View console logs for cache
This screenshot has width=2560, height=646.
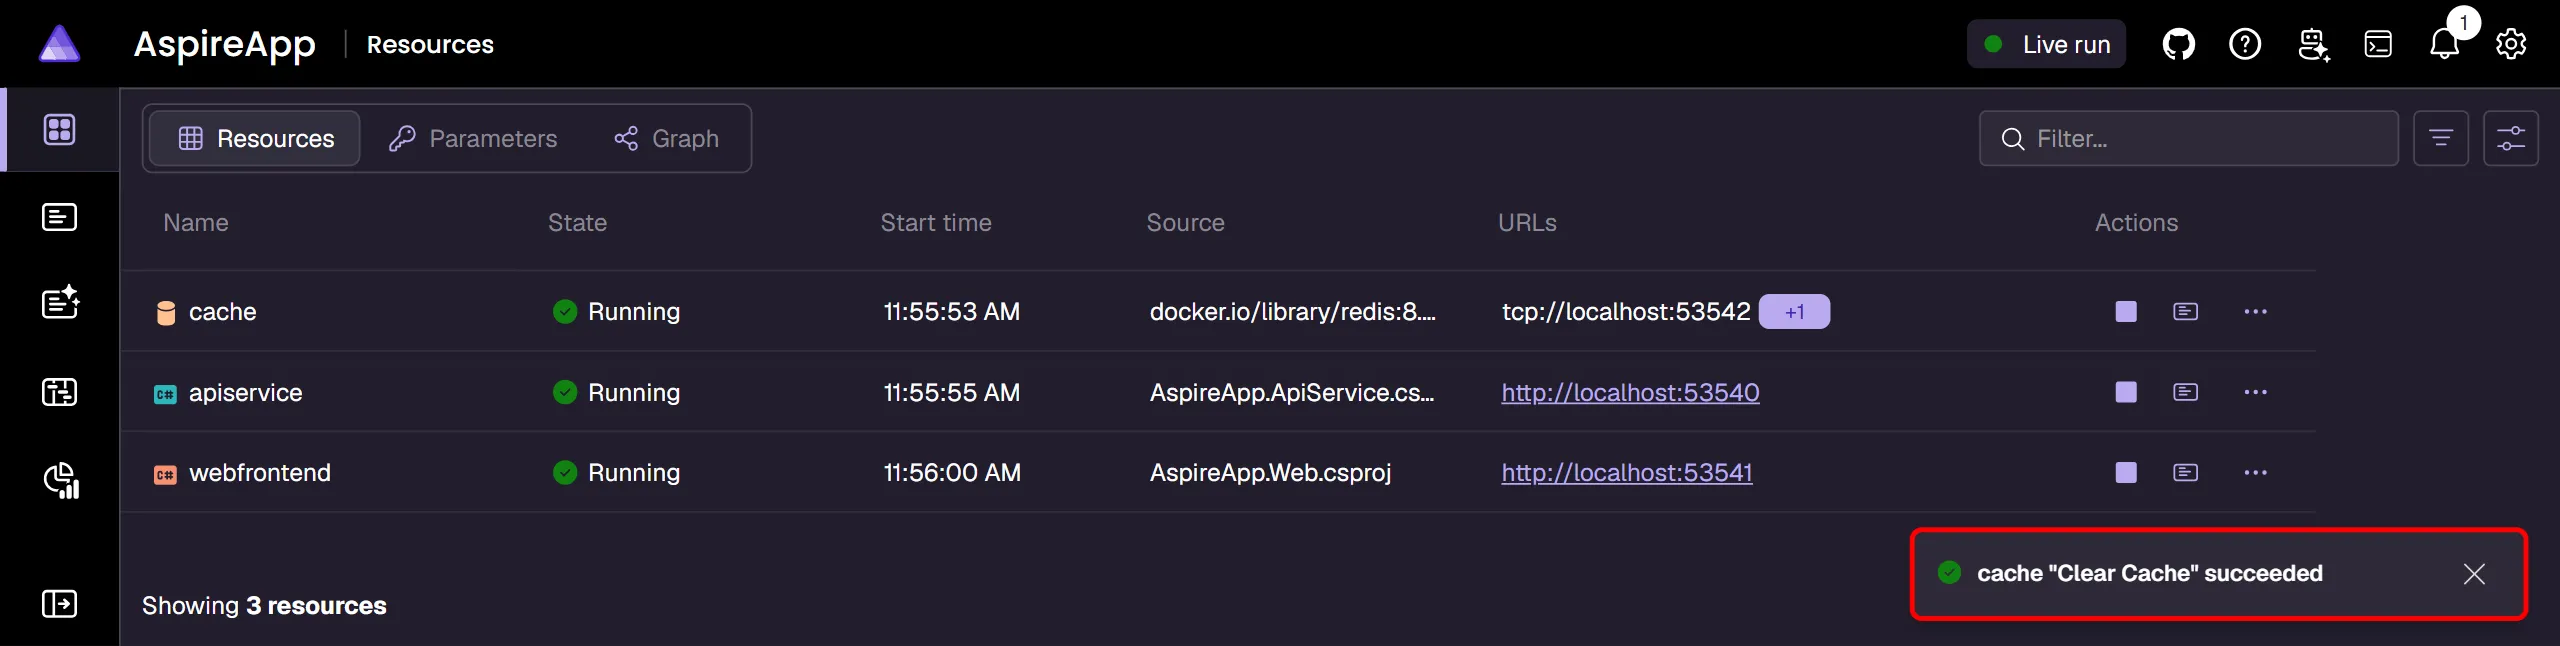(x=2186, y=312)
